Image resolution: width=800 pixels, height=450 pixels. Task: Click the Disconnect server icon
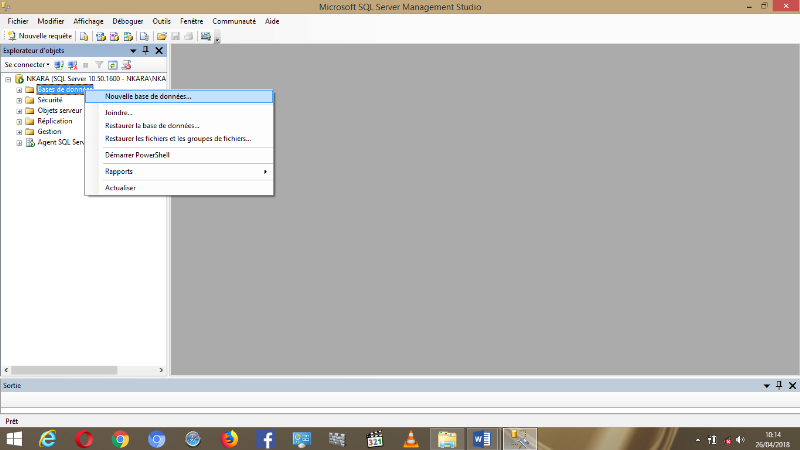click(x=72, y=65)
